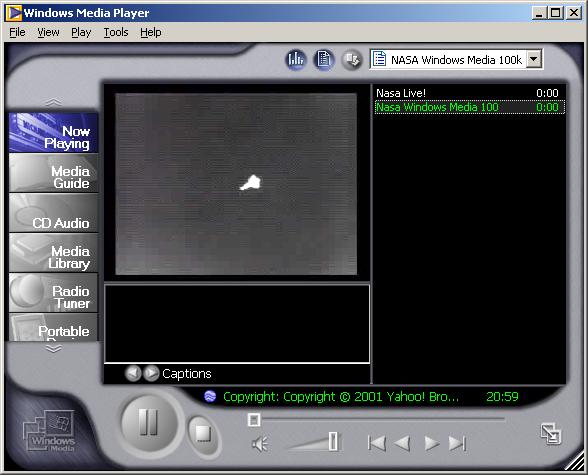The height and width of the screenshot is (475, 588).
Task: Minimize the Windows Media Player window
Action: click(539, 13)
